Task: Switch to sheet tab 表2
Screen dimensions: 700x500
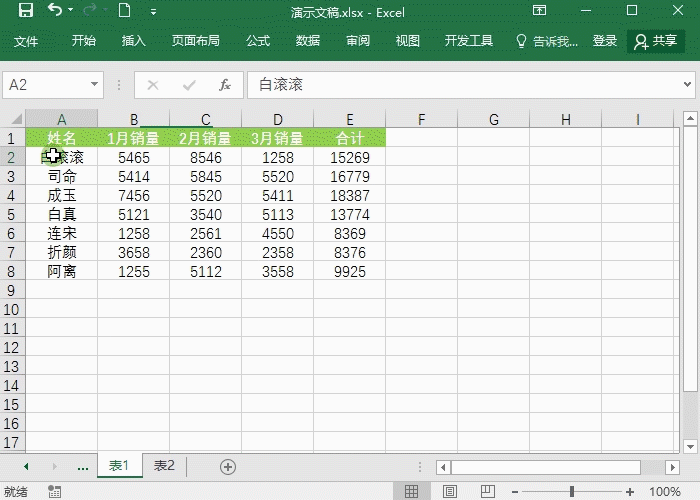Action: tap(163, 466)
